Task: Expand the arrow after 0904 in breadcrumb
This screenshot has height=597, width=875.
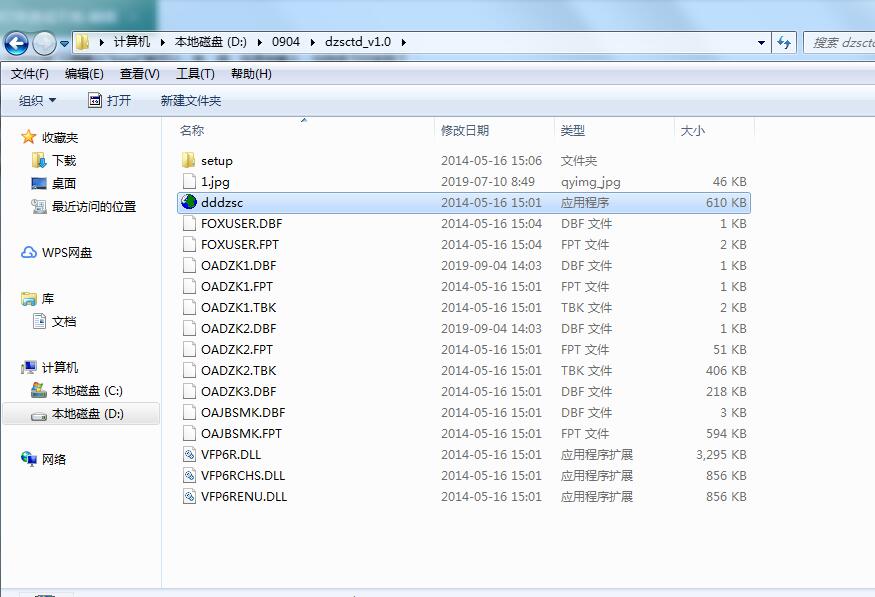Action: point(312,42)
